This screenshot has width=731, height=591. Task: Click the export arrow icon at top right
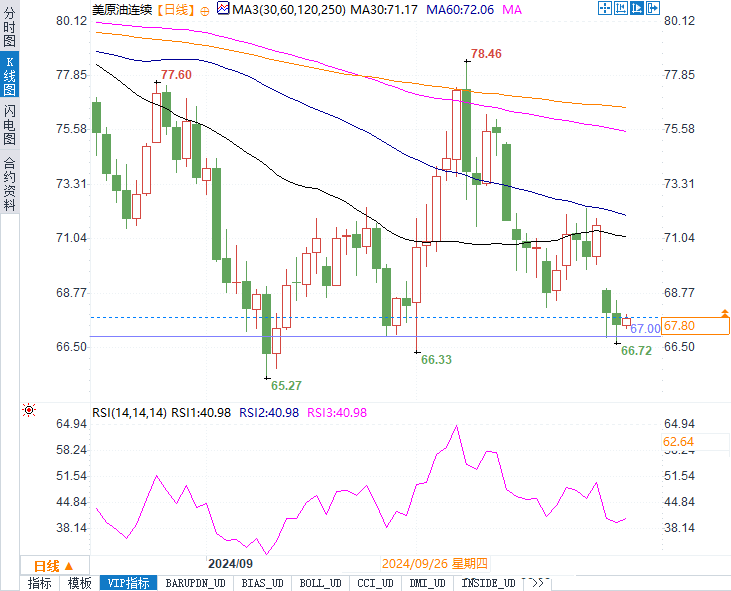click(653, 8)
